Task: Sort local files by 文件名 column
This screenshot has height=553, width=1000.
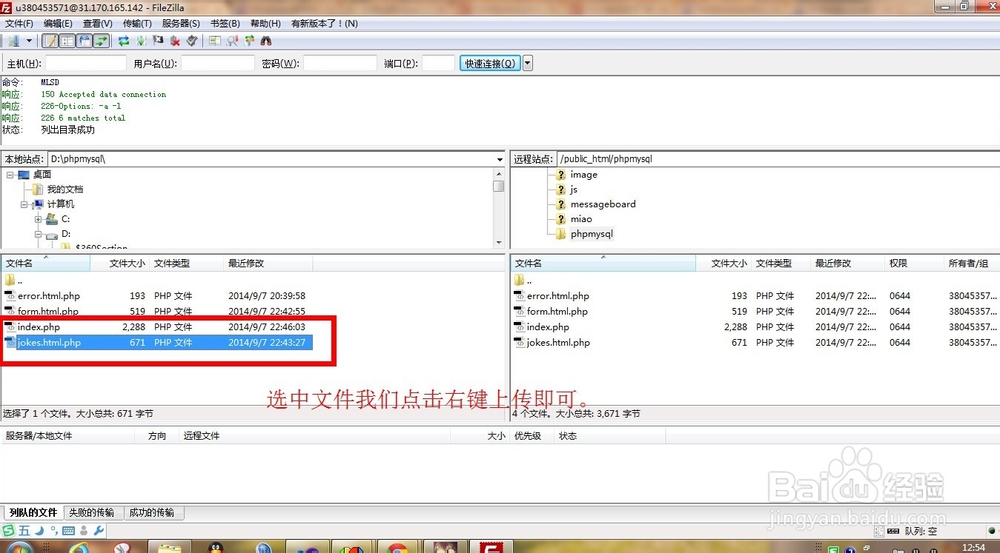Action: [x=46, y=263]
